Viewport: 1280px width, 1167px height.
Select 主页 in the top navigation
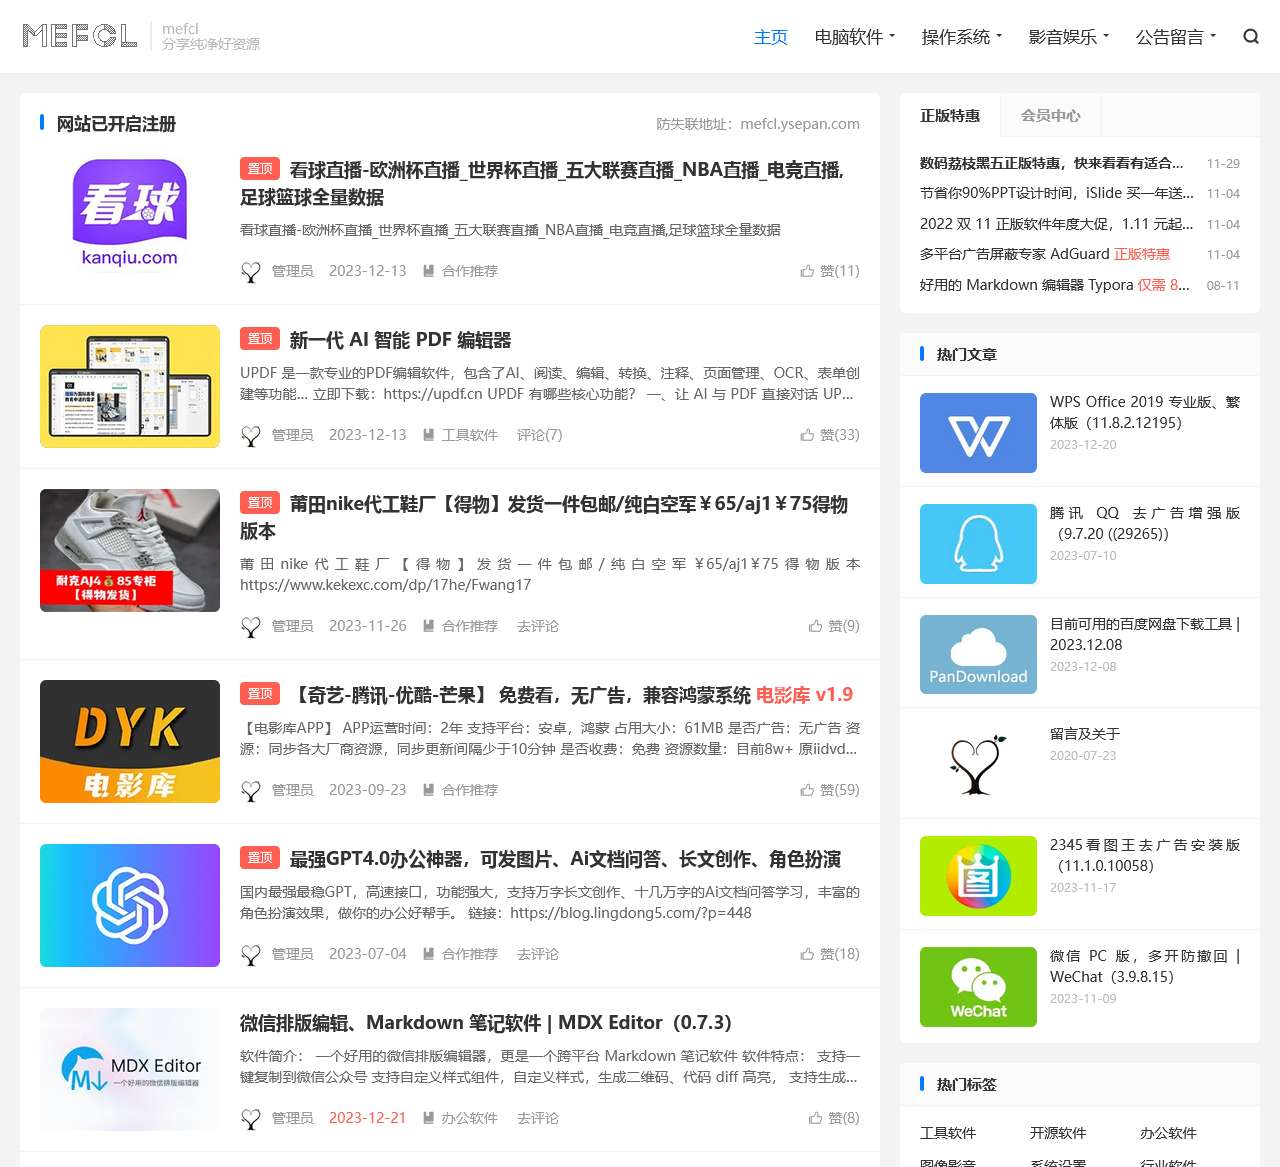pos(770,36)
